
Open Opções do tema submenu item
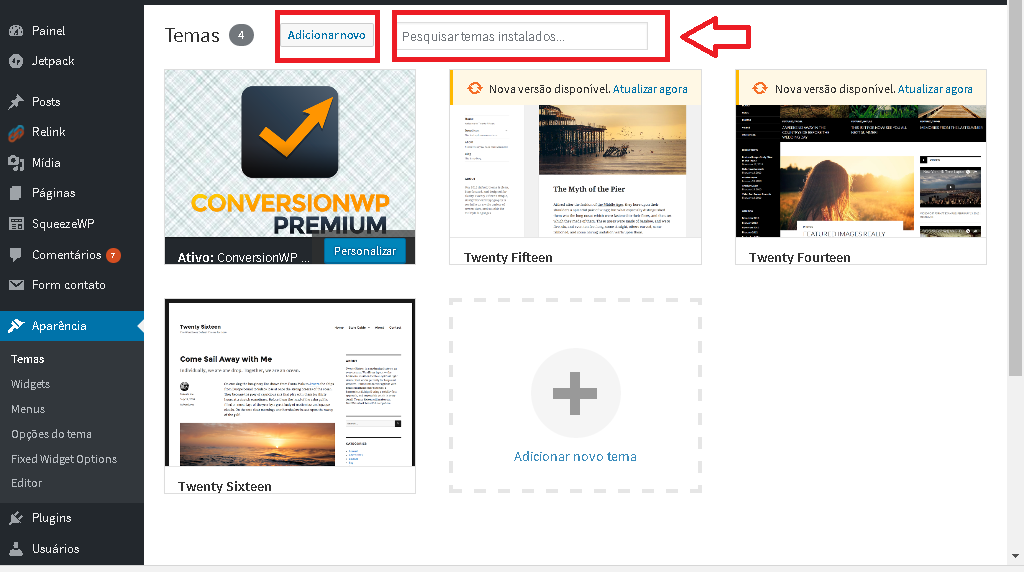point(51,434)
